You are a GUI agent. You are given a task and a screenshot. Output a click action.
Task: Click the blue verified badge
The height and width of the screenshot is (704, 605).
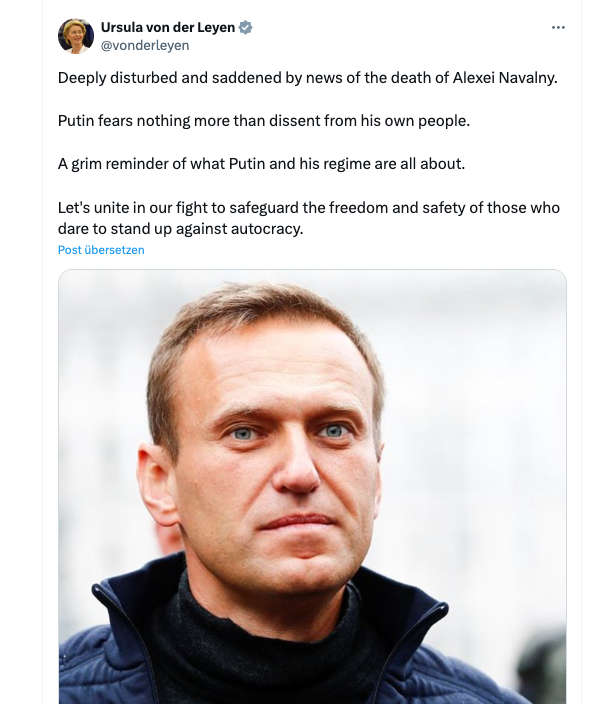(x=245, y=27)
